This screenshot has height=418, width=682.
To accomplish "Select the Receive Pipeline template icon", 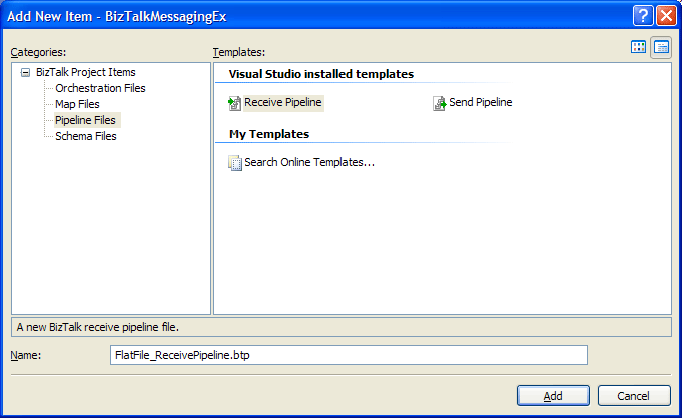I will click(x=235, y=103).
